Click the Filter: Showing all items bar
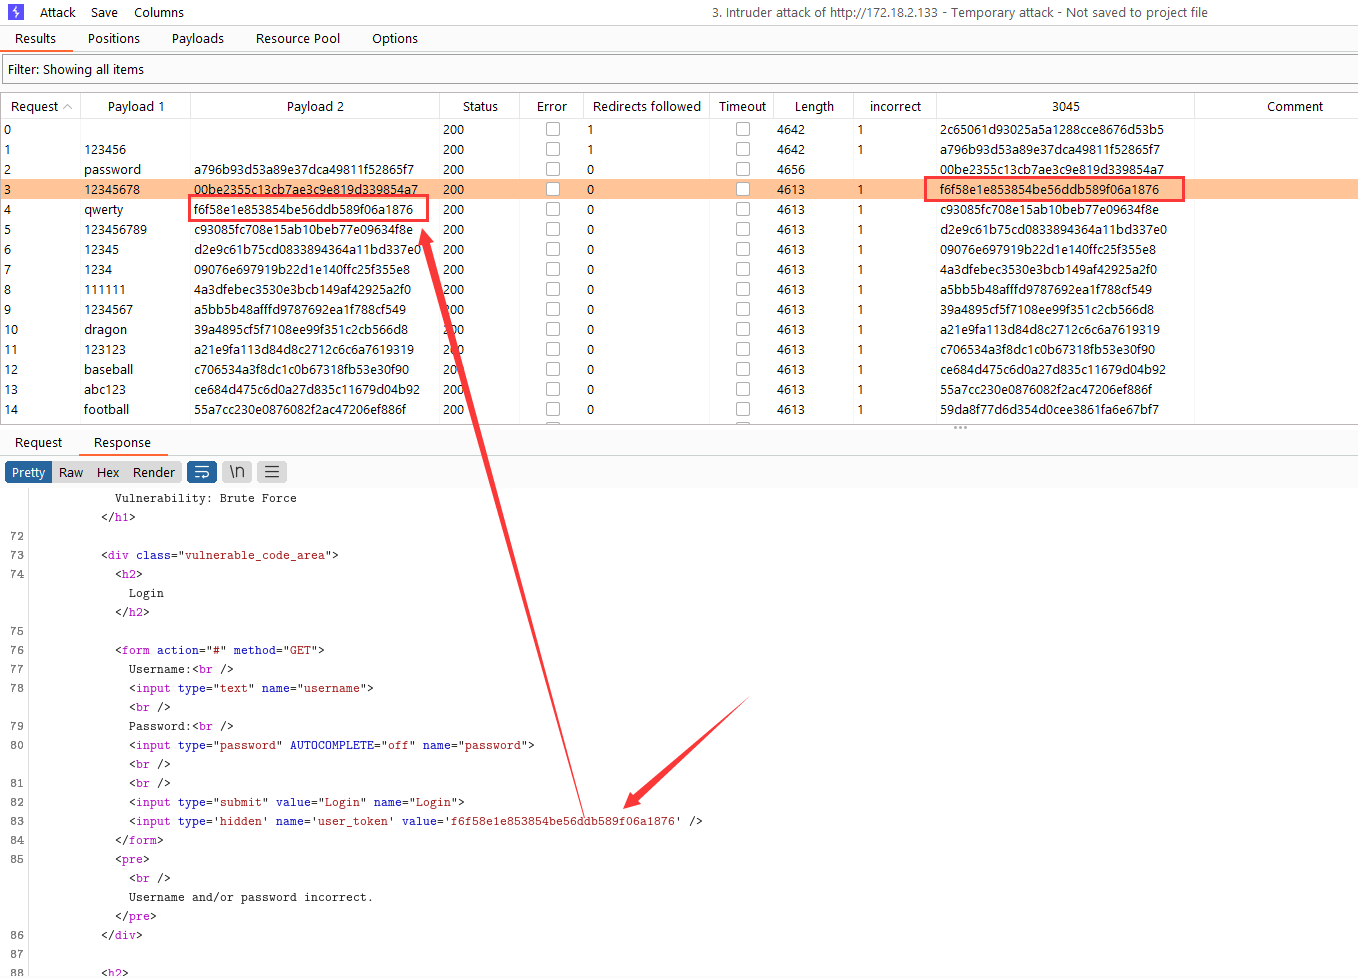This screenshot has height=978, width=1358. [x=679, y=70]
